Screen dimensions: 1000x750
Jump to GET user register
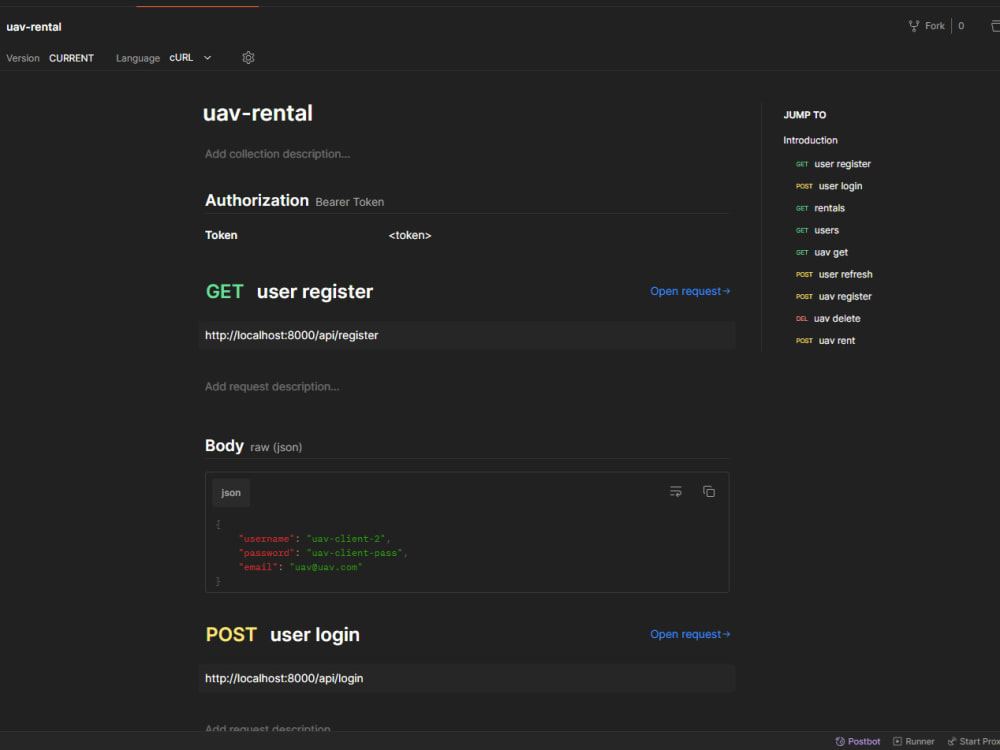point(833,164)
